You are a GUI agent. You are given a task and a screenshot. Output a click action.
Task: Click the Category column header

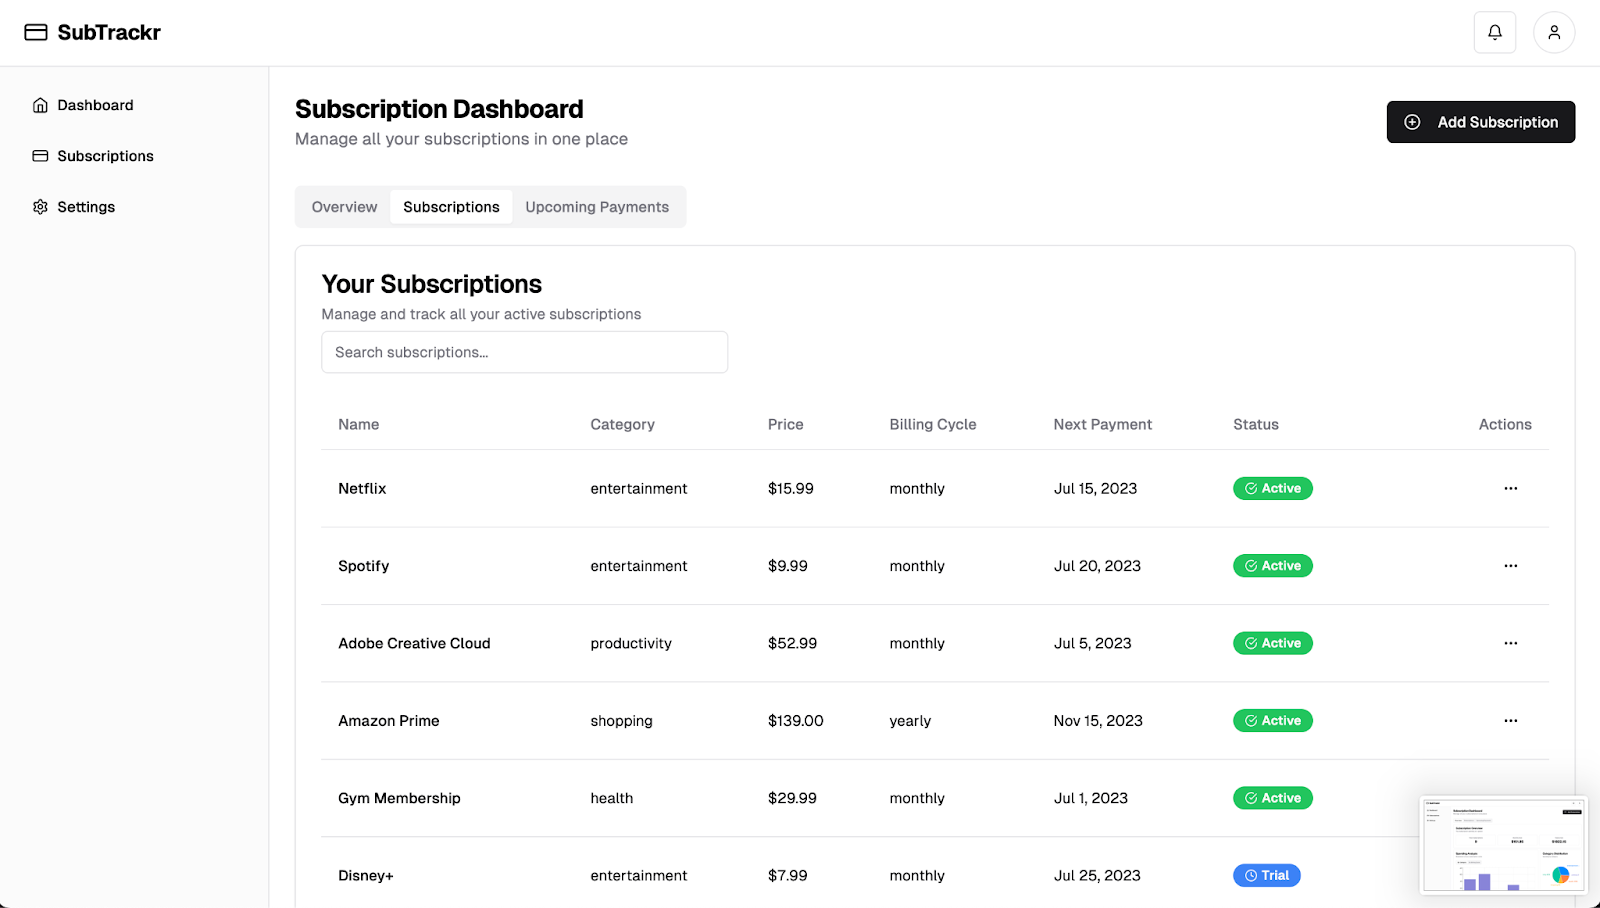[622, 424]
